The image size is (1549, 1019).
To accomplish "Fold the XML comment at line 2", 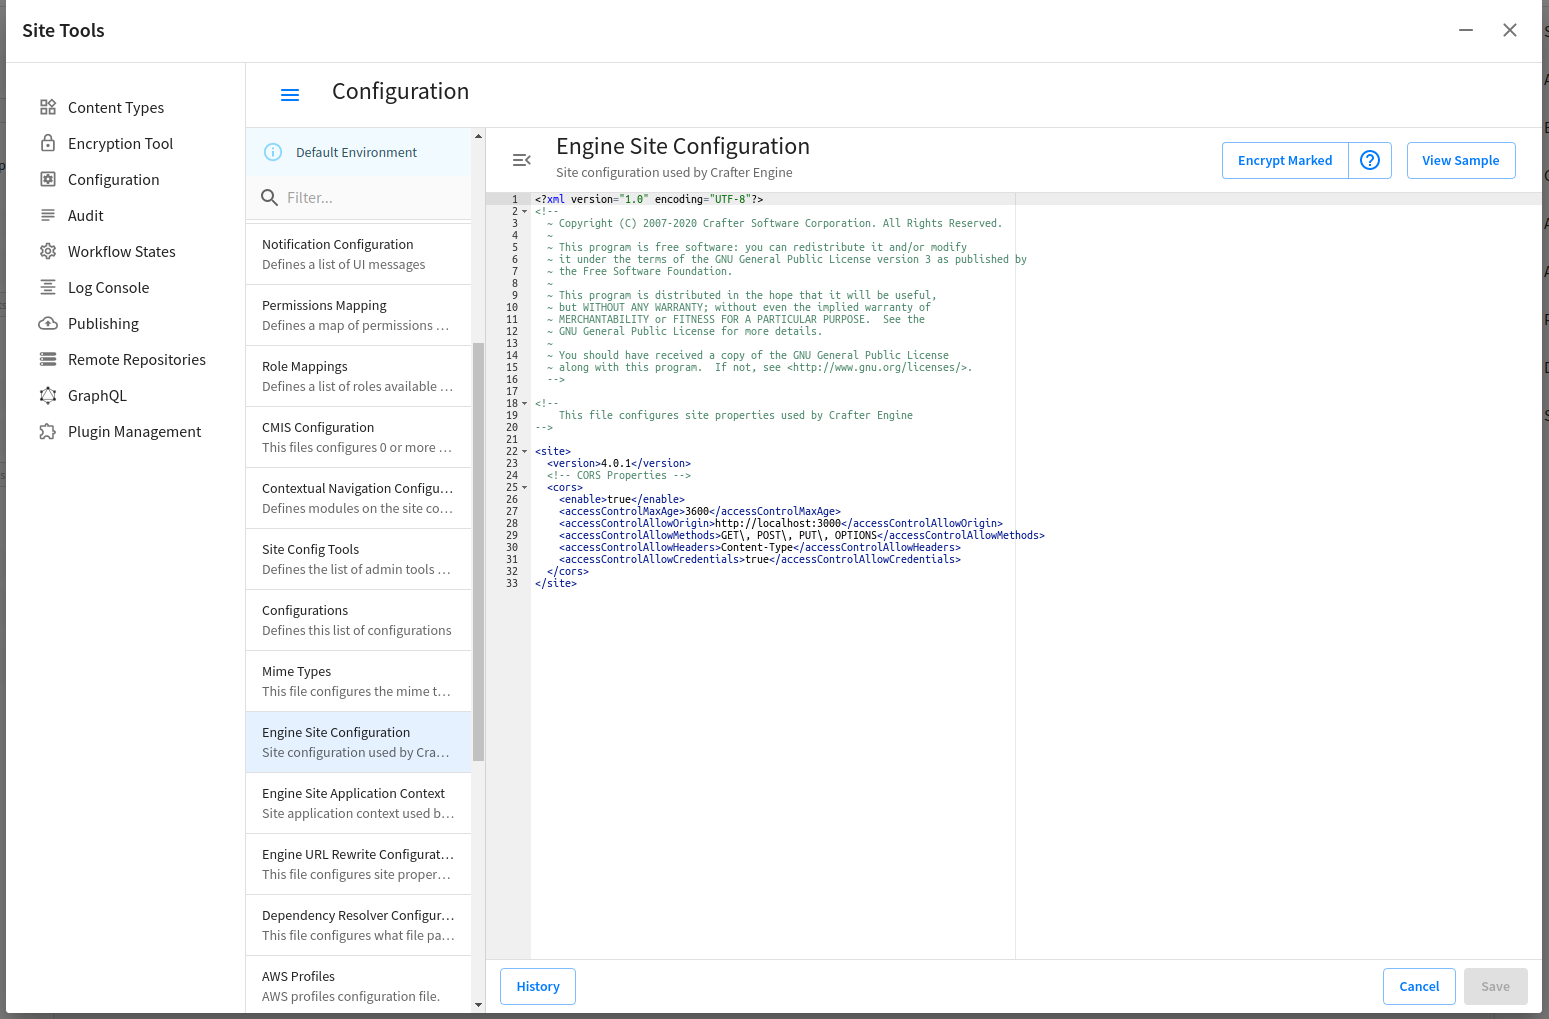I will [x=525, y=212].
